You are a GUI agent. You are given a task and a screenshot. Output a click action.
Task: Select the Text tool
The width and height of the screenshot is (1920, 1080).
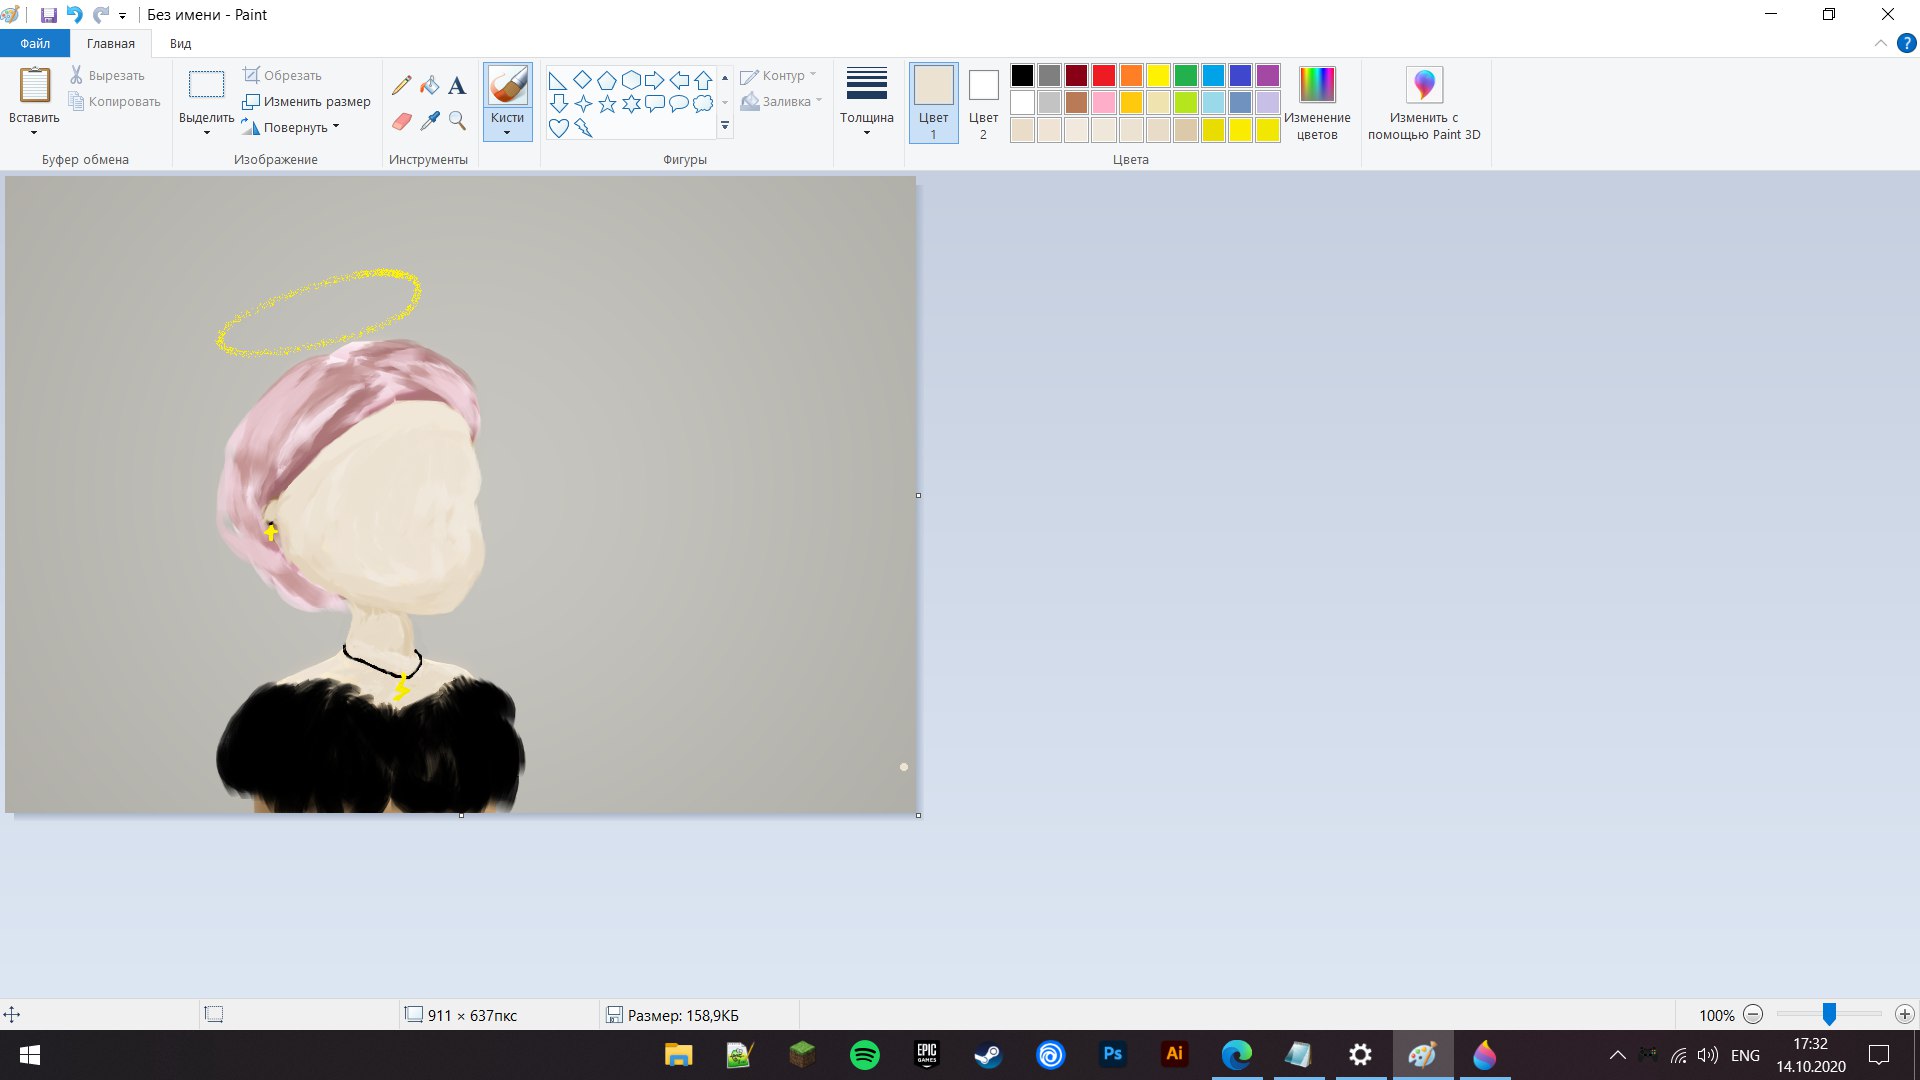(457, 85)
